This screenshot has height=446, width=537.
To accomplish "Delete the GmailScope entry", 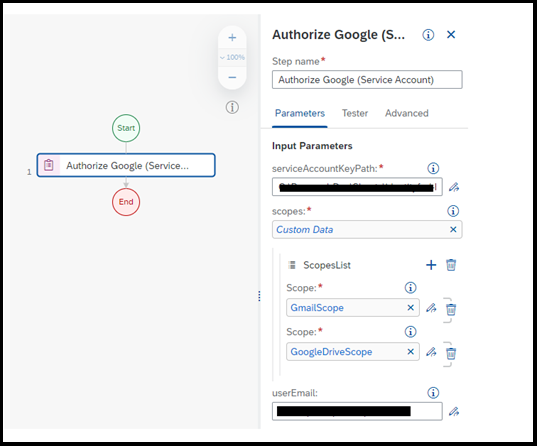I will click(x=451, y=309).
